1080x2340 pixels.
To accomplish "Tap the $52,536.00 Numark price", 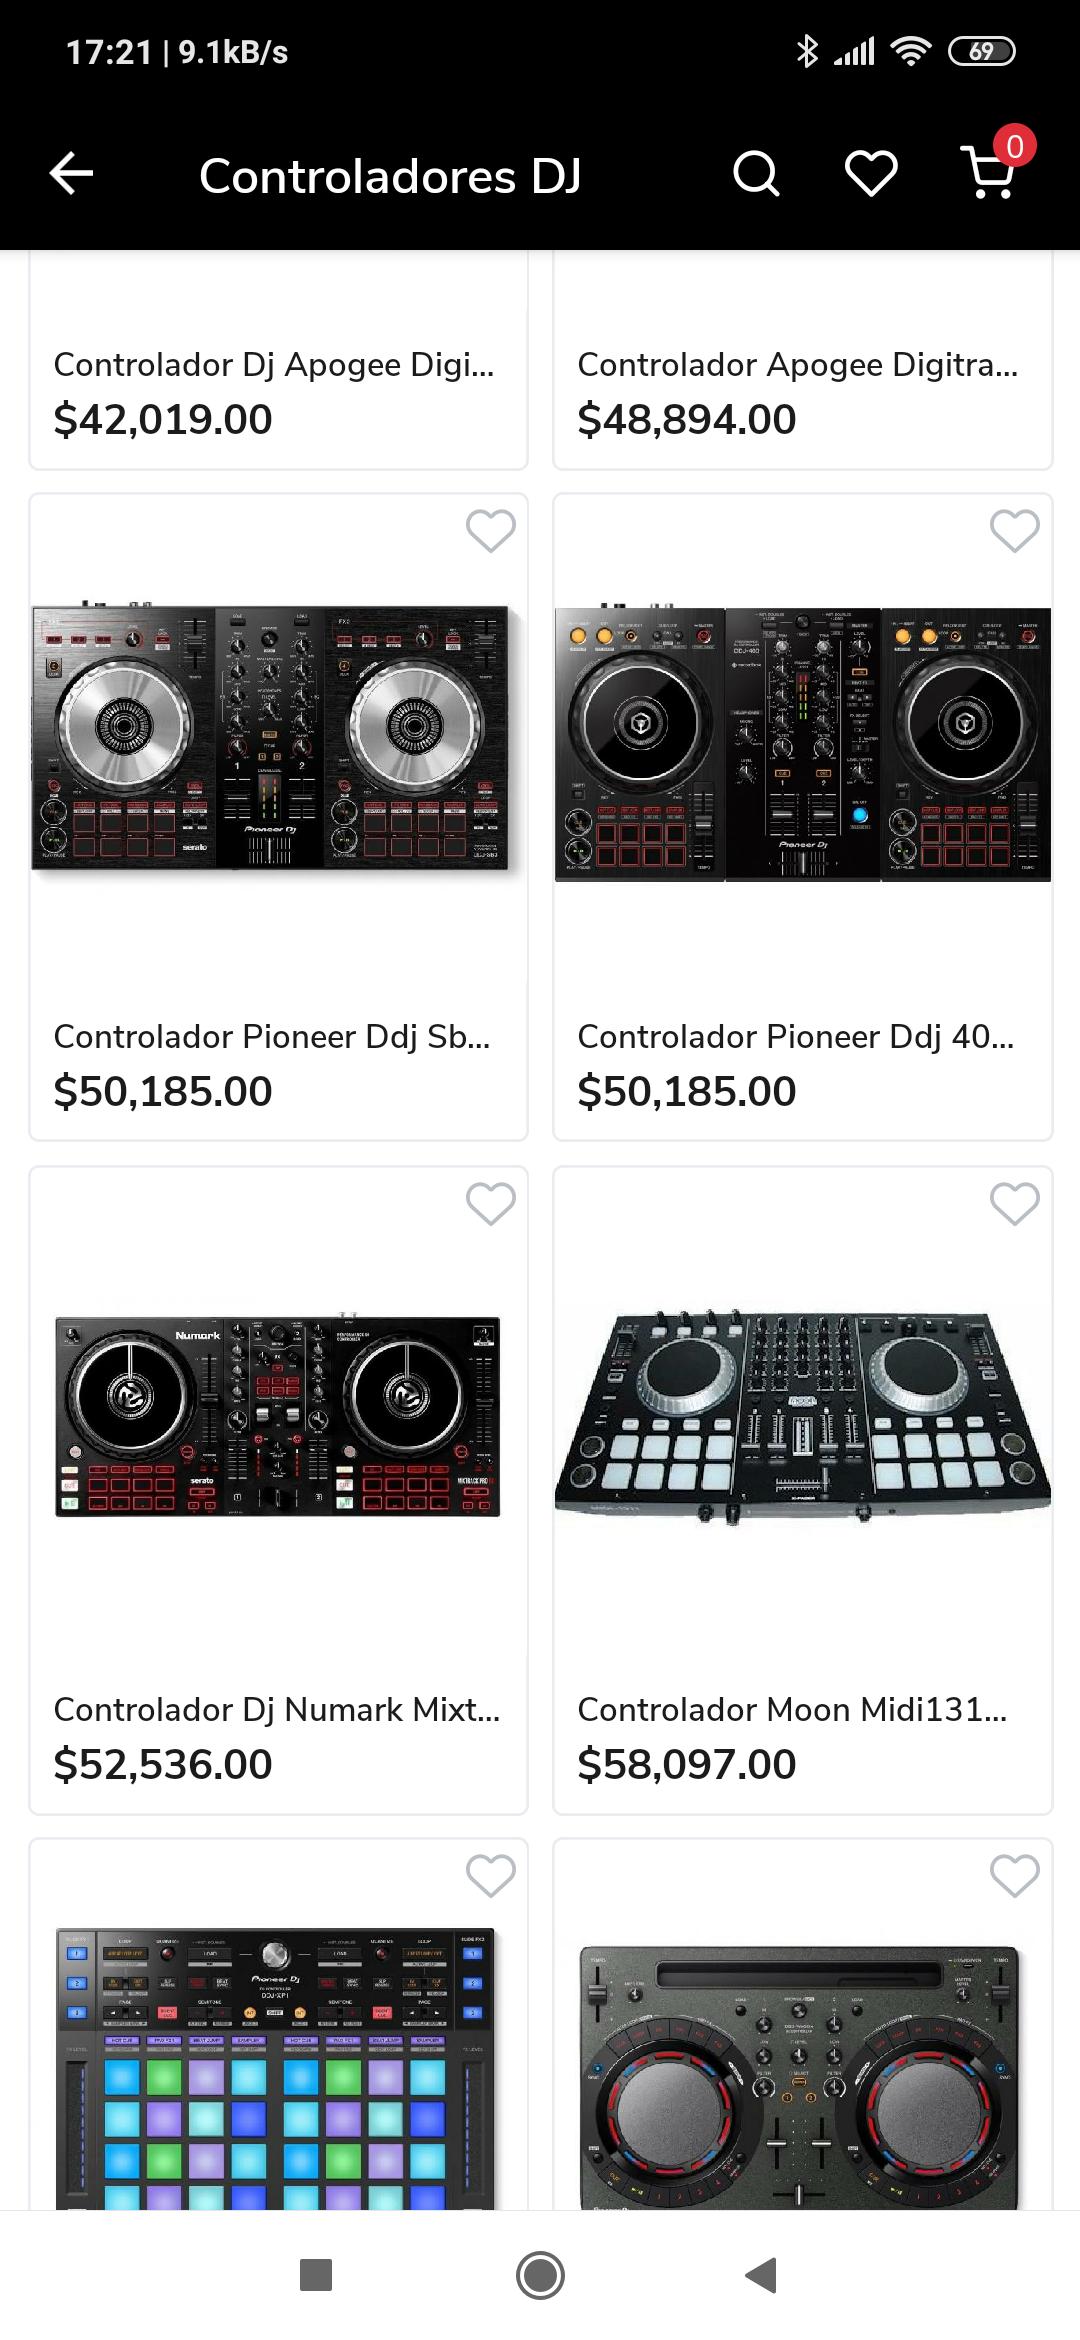I will pyautogui.click(x=163, y=1764).
